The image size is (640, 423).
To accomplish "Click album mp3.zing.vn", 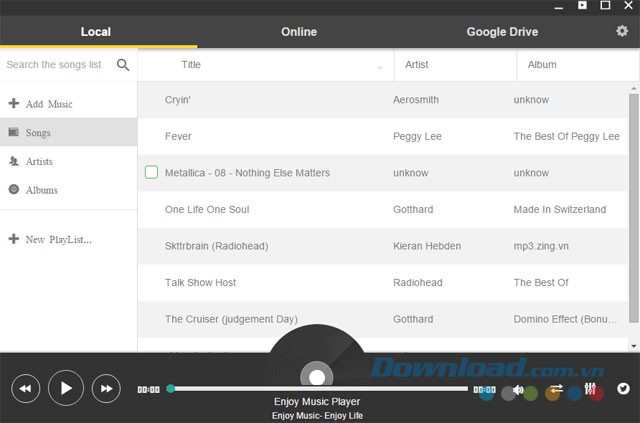I will 541,246.
